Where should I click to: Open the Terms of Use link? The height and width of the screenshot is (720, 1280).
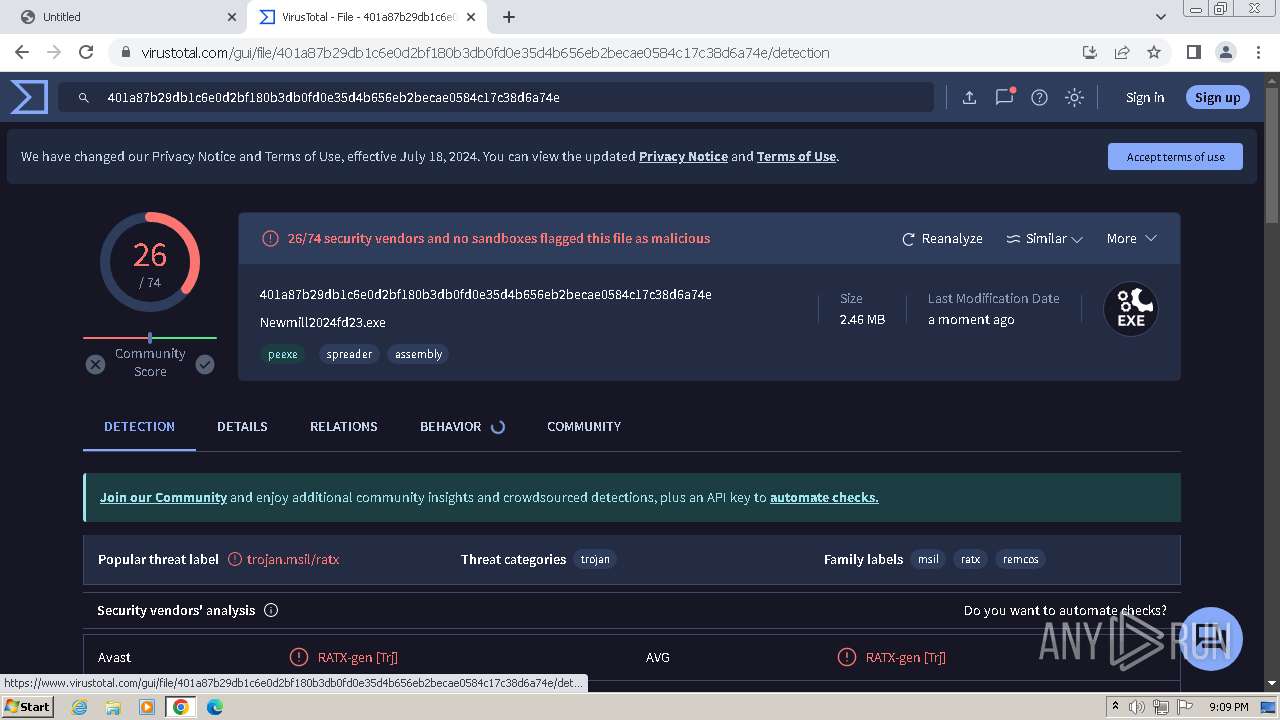click(796, 157)
